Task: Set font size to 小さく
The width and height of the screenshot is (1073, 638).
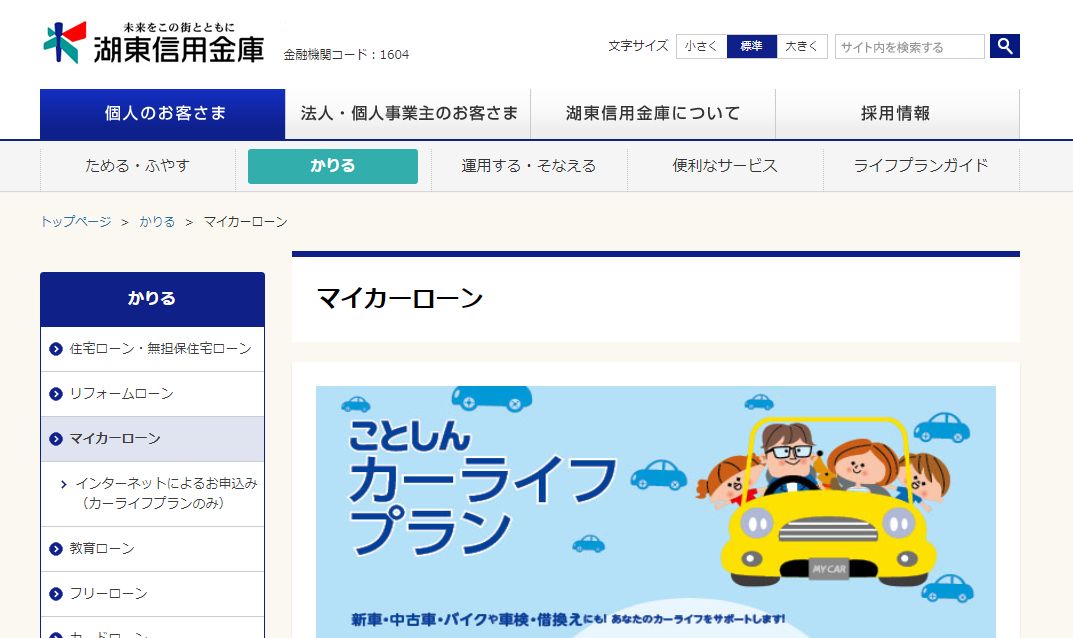Action: (x=701, y=46)
